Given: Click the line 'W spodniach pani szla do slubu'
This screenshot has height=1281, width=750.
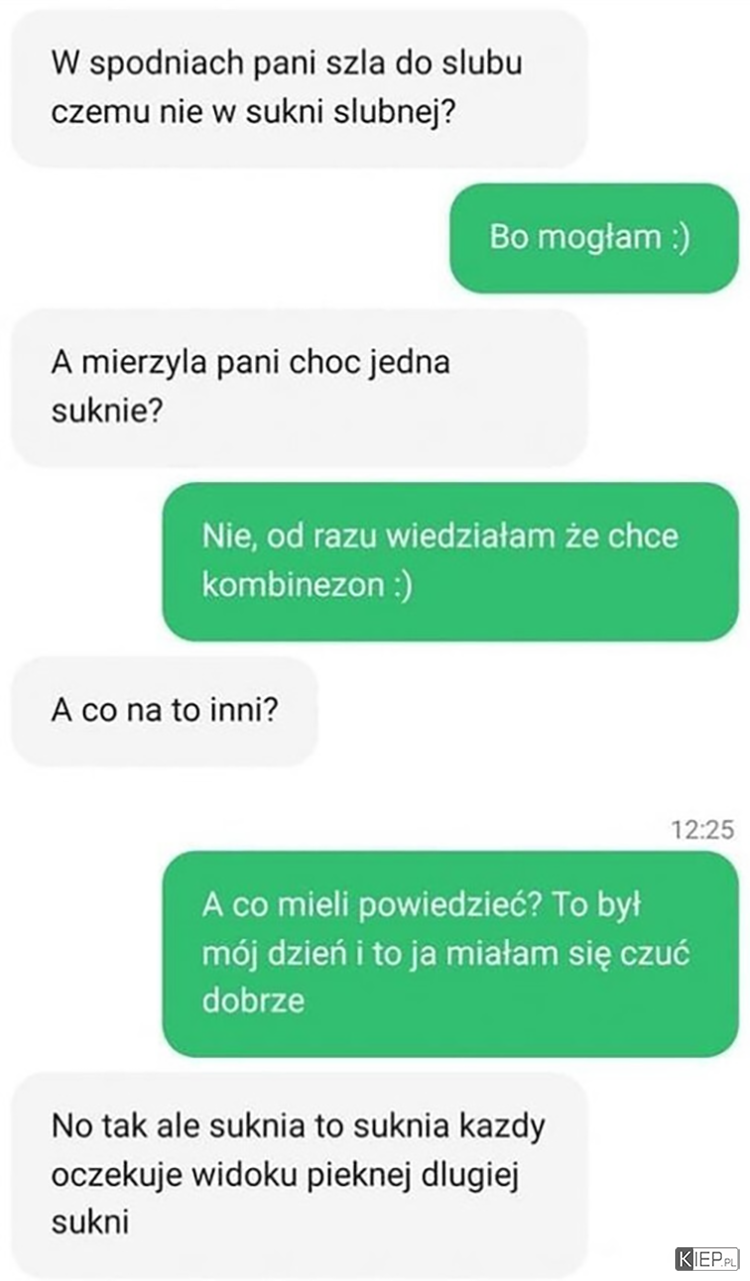Looking at the screenshot, I should [x=287, y=64].
